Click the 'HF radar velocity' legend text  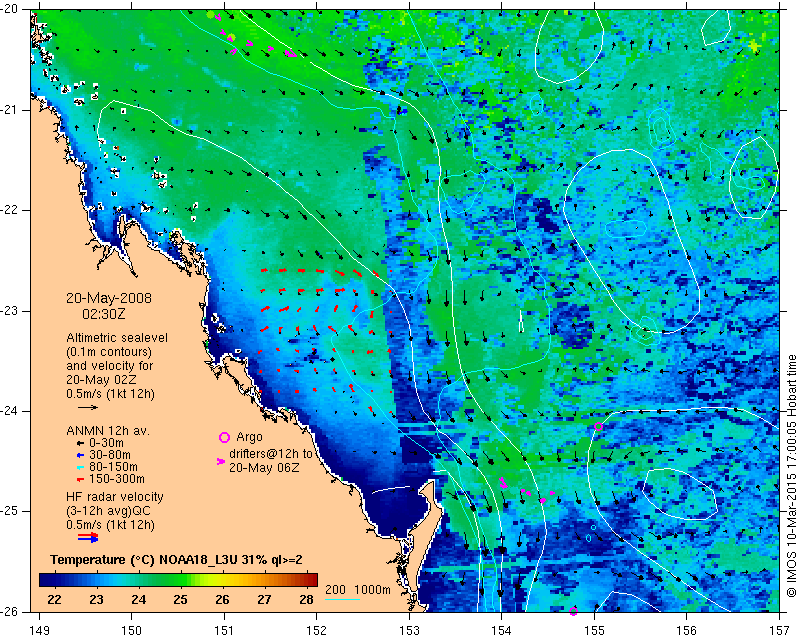(x=115, y=497)
